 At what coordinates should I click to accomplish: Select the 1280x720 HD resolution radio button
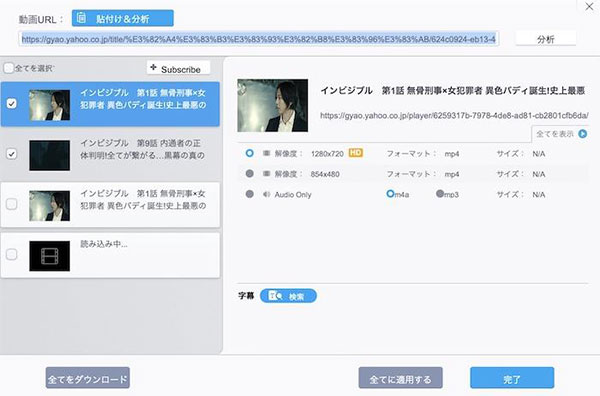point(249,153)
